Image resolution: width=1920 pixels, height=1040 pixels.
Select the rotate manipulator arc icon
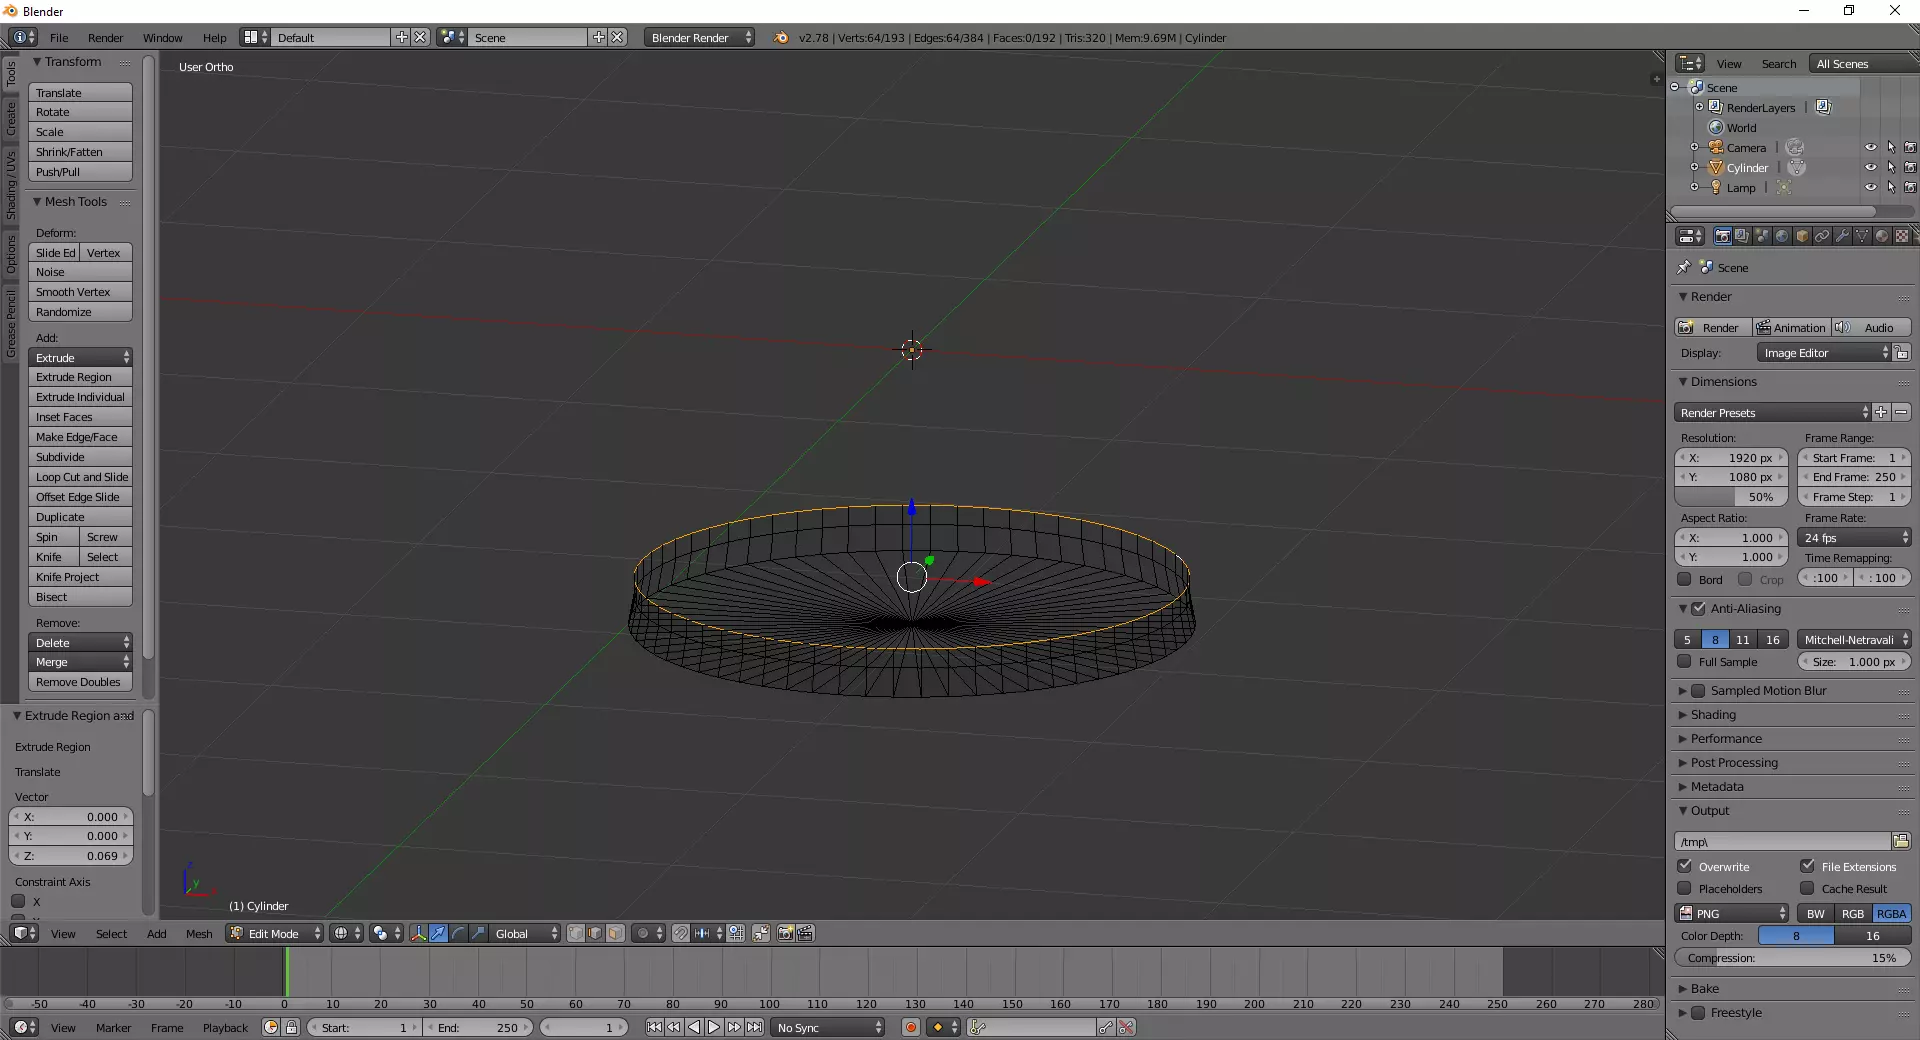pyautogui.click(x=458, y=934)
